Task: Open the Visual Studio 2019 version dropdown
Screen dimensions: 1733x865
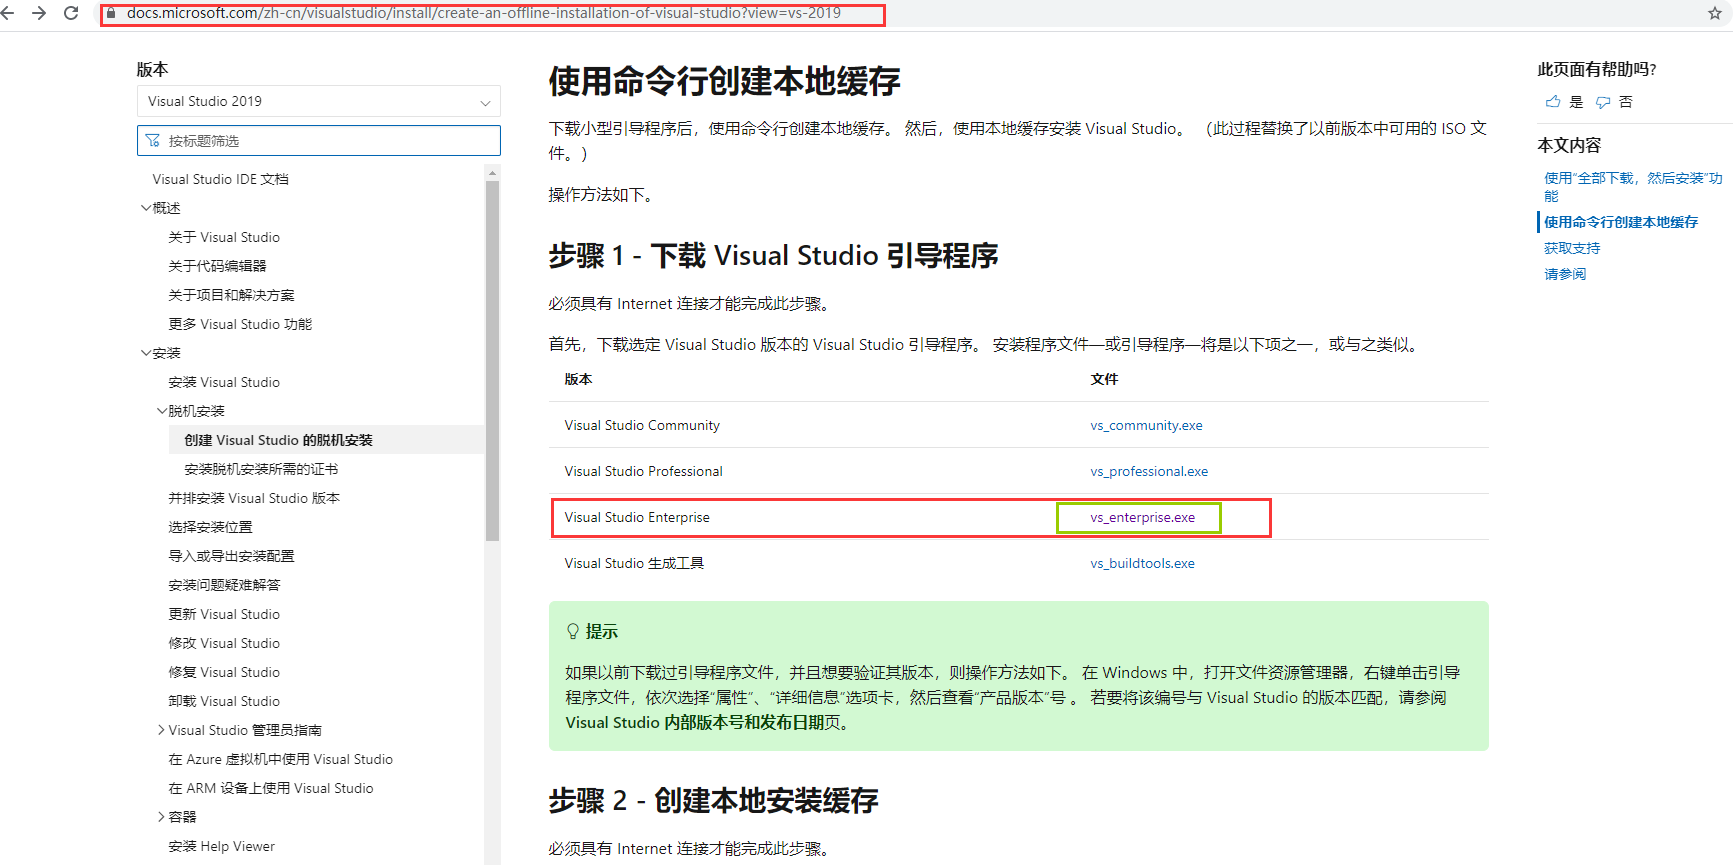Action: coord(318,101)
